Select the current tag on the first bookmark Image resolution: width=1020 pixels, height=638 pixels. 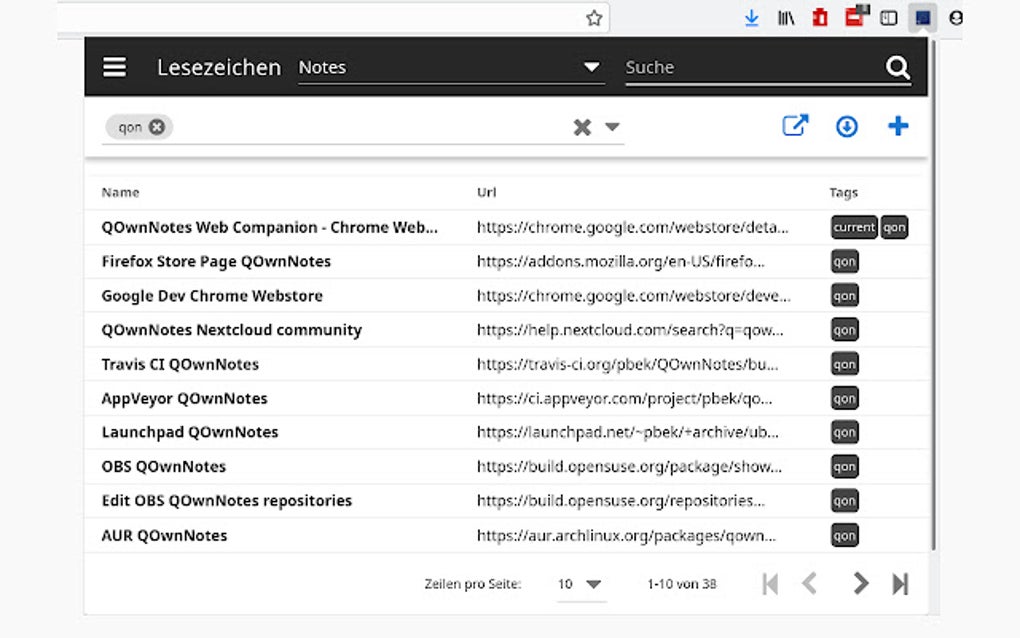tap(854, 227)
